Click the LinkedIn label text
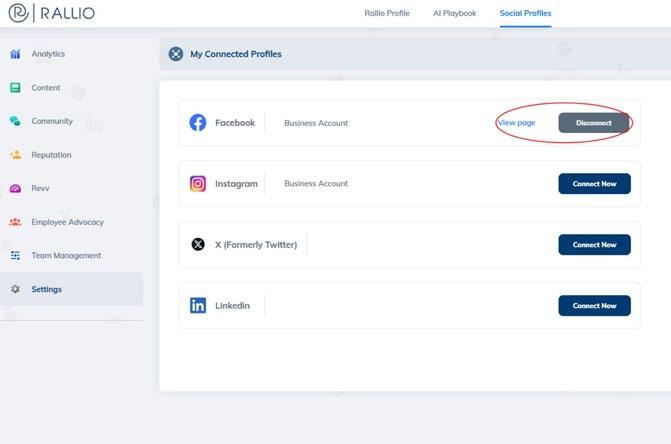671x444 pixels. click(x=232, y=305)
